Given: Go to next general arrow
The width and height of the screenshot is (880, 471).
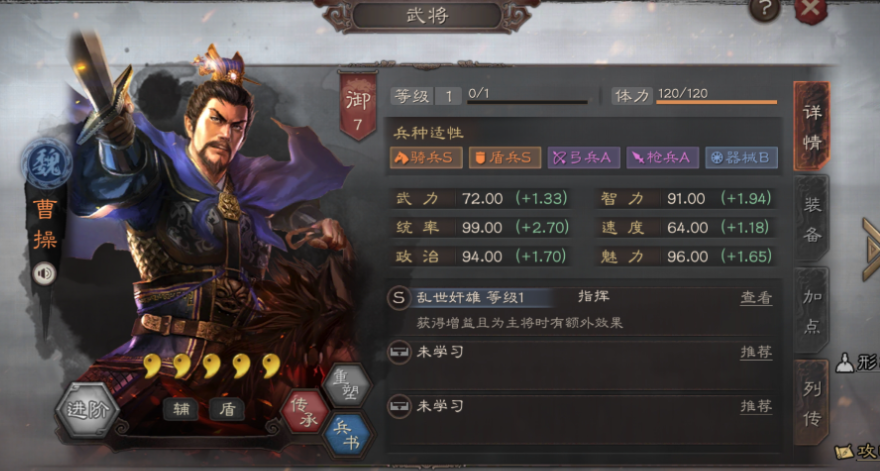Looking at the screenshot, I should [871, 250].
